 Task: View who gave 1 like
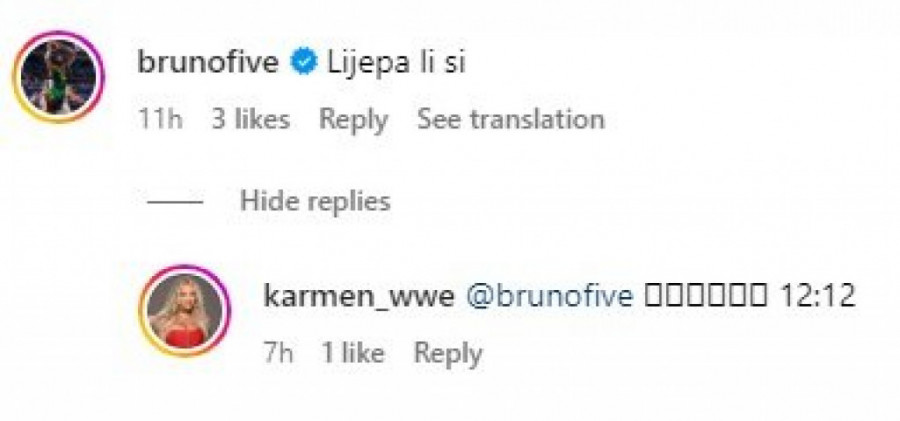click(x=352, y=353)
